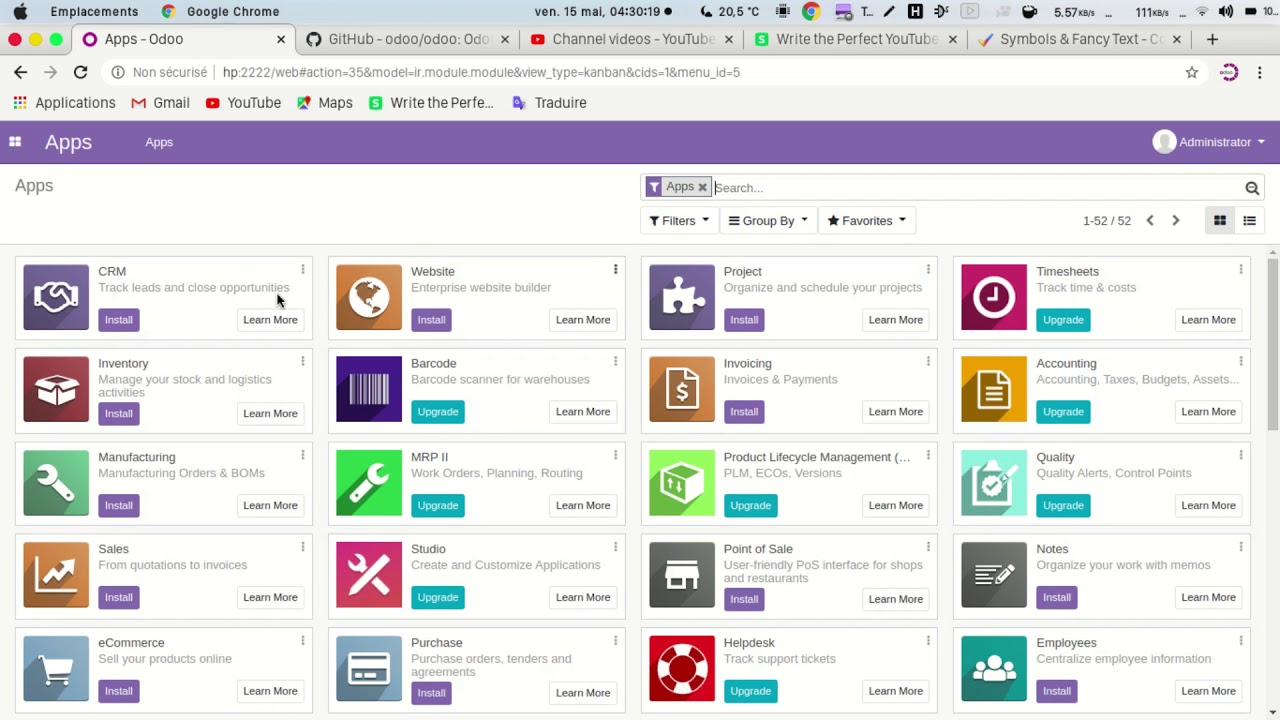The width and height of the screenshot is (1280, 720).
Task: Click the Notes pencil icon
Action: 994,575
